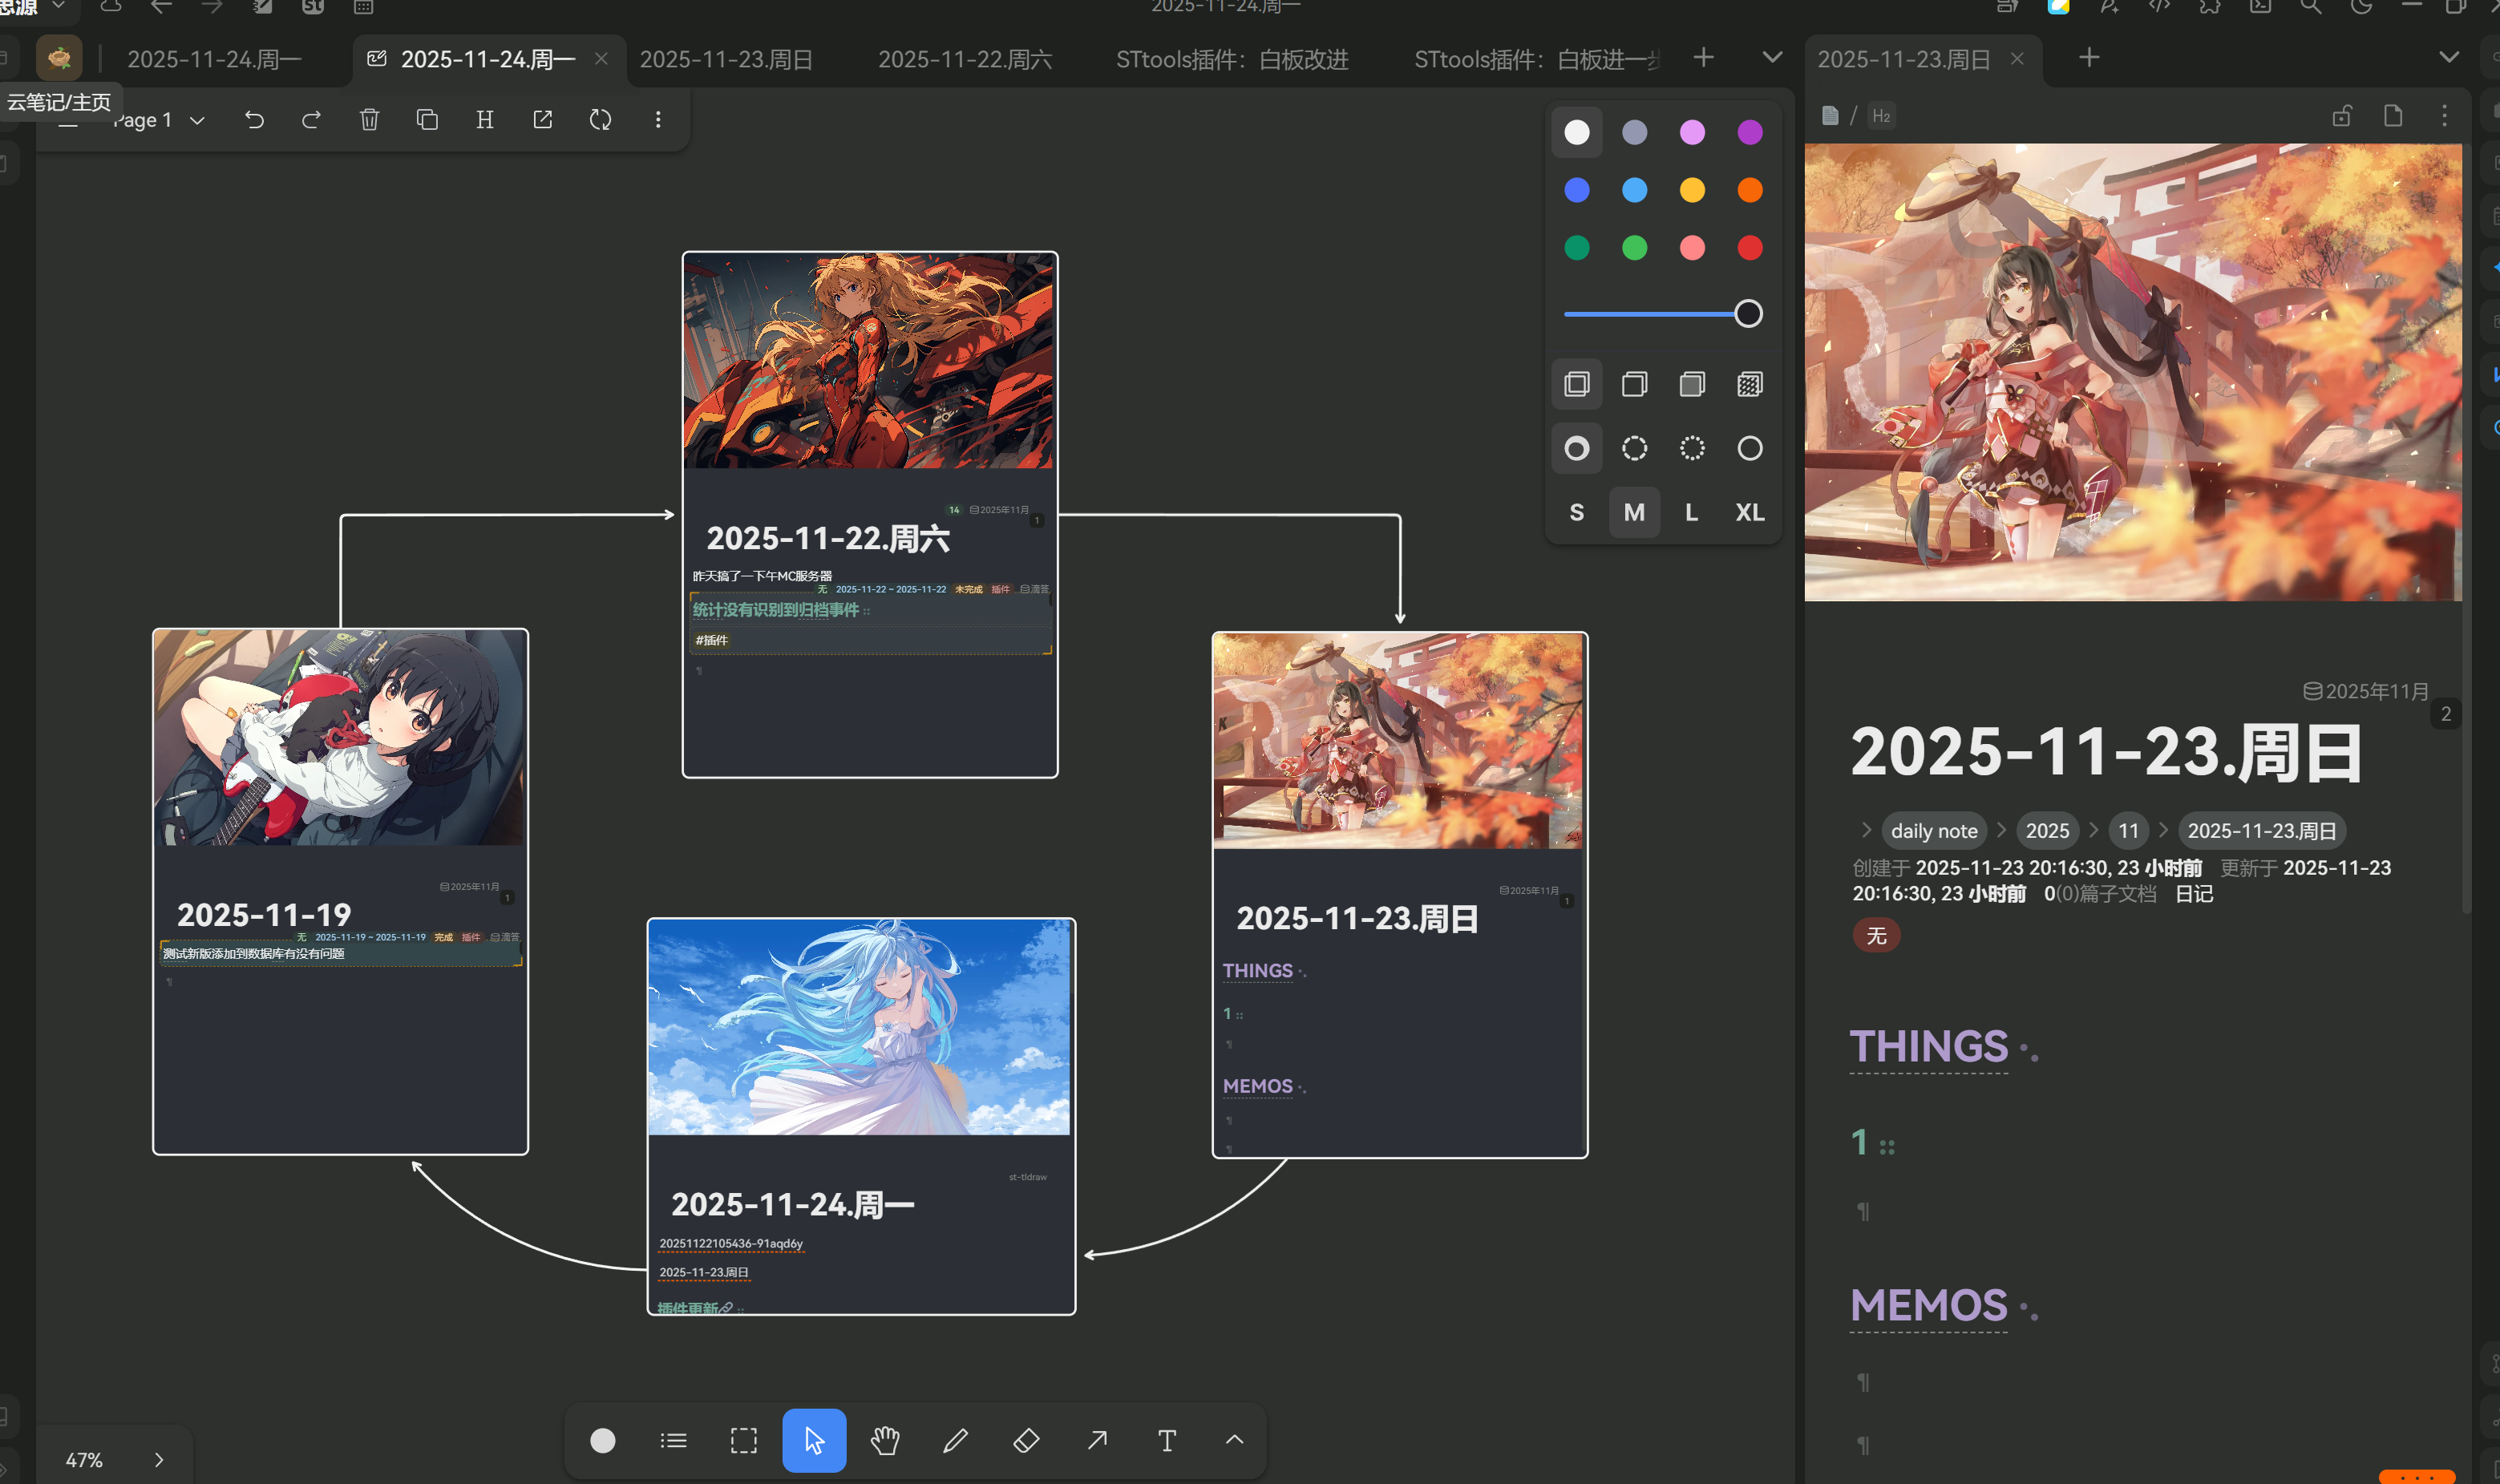
Task: Select the hand pan tool
Action: click(885, 1440)
